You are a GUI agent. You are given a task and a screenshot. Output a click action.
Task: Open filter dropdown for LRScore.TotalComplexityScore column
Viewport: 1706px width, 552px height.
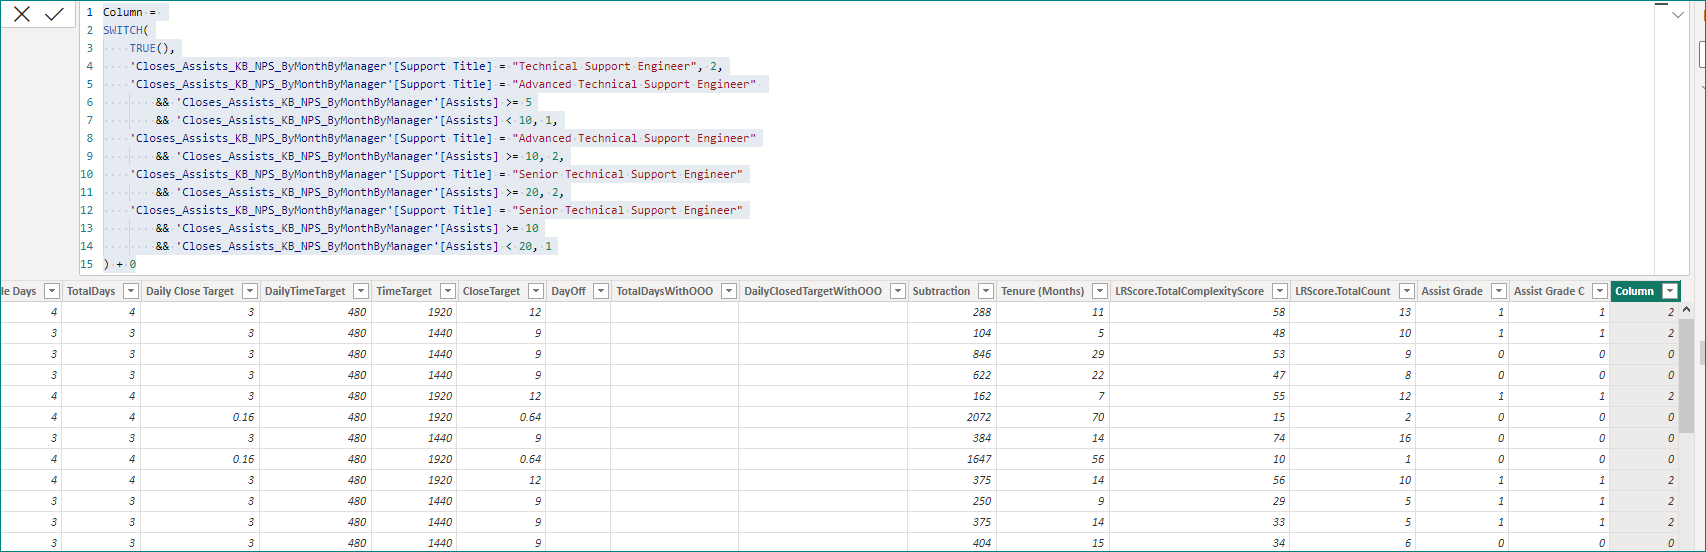[1280, 291]
